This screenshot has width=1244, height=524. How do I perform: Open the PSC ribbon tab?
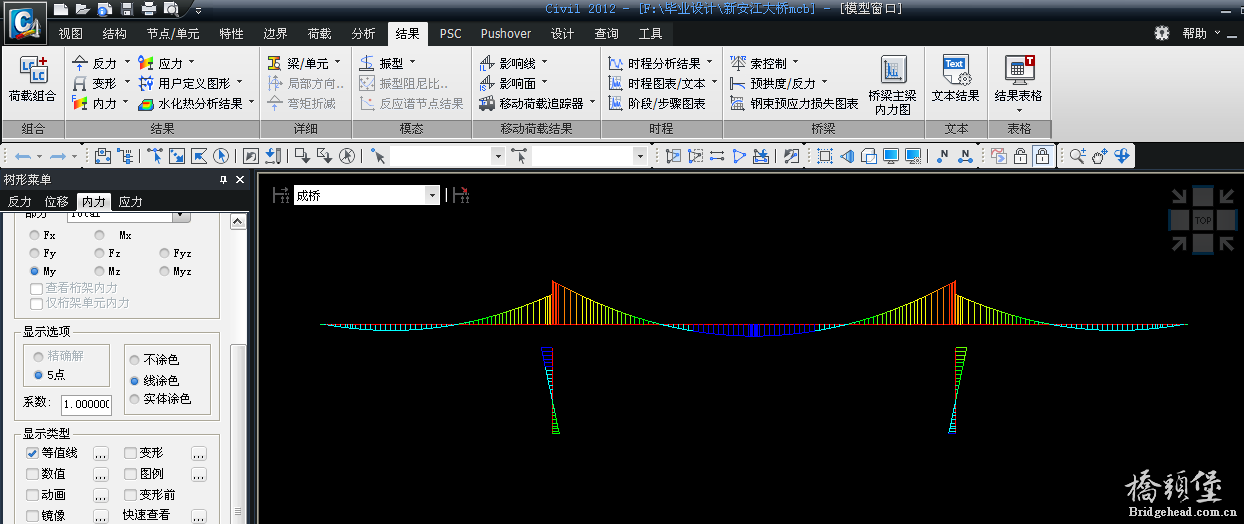(451, 33)
